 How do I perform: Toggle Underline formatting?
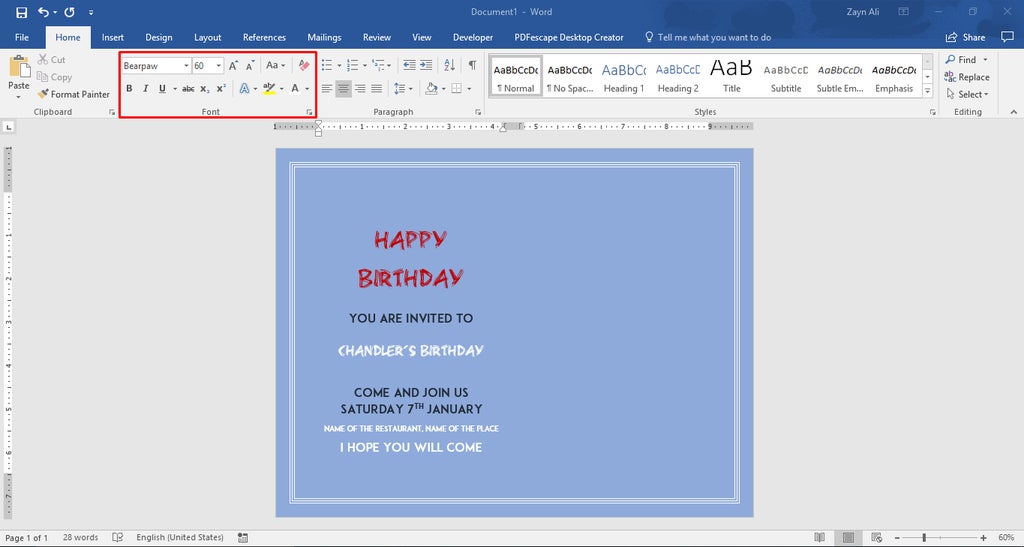[162, 89]
